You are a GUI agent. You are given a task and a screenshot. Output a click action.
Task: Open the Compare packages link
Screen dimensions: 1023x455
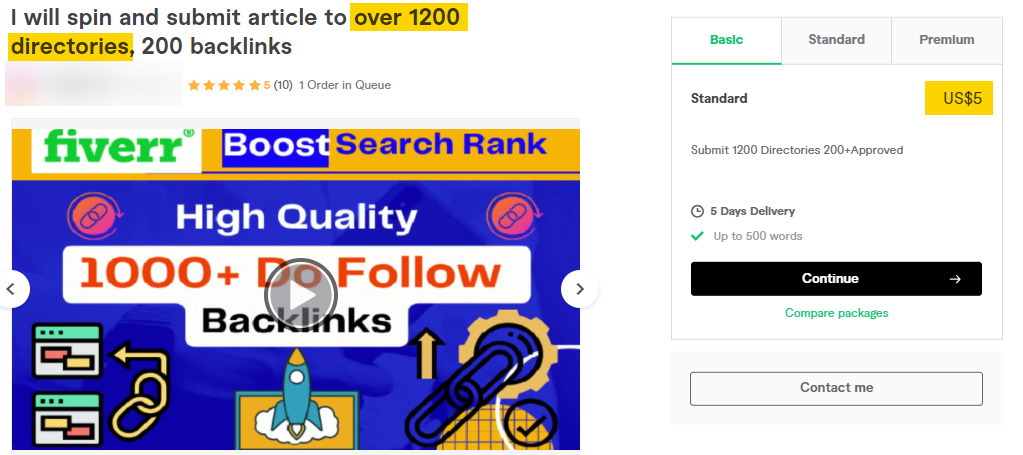[x=836, y=313]
